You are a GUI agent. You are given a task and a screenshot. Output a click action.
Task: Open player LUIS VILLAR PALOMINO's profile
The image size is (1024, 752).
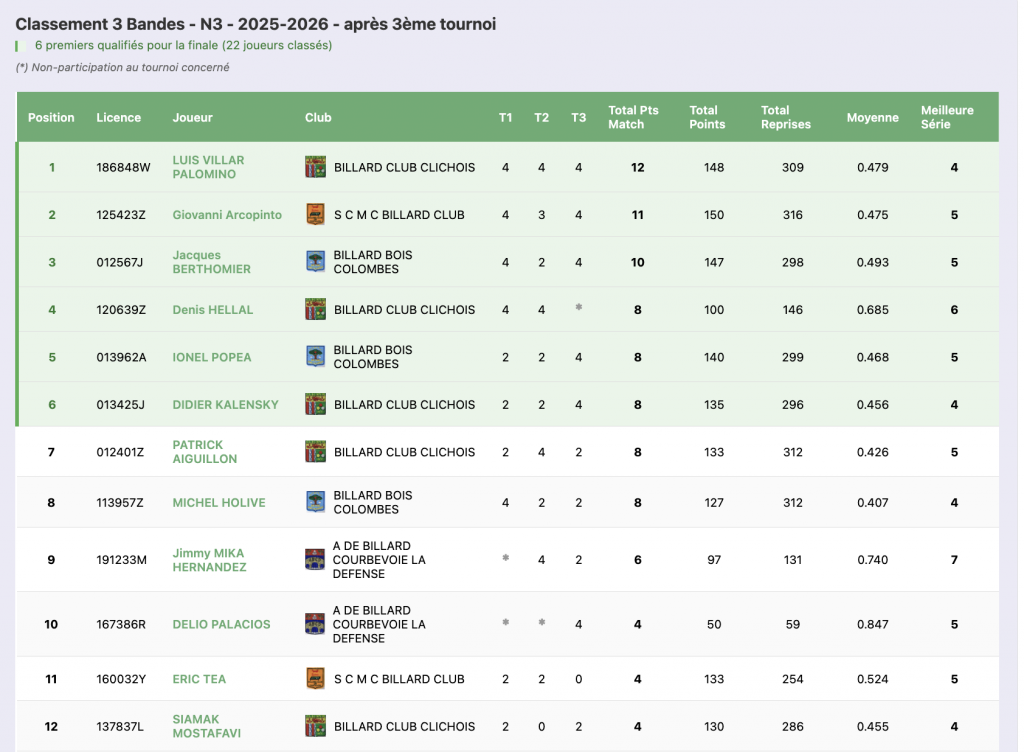[x=208, y=167]
